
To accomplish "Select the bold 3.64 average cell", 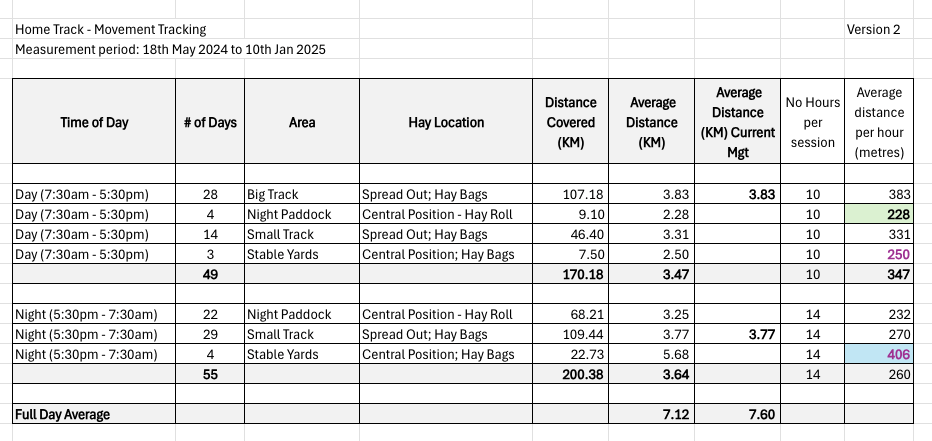I will (x=651, y=374).
